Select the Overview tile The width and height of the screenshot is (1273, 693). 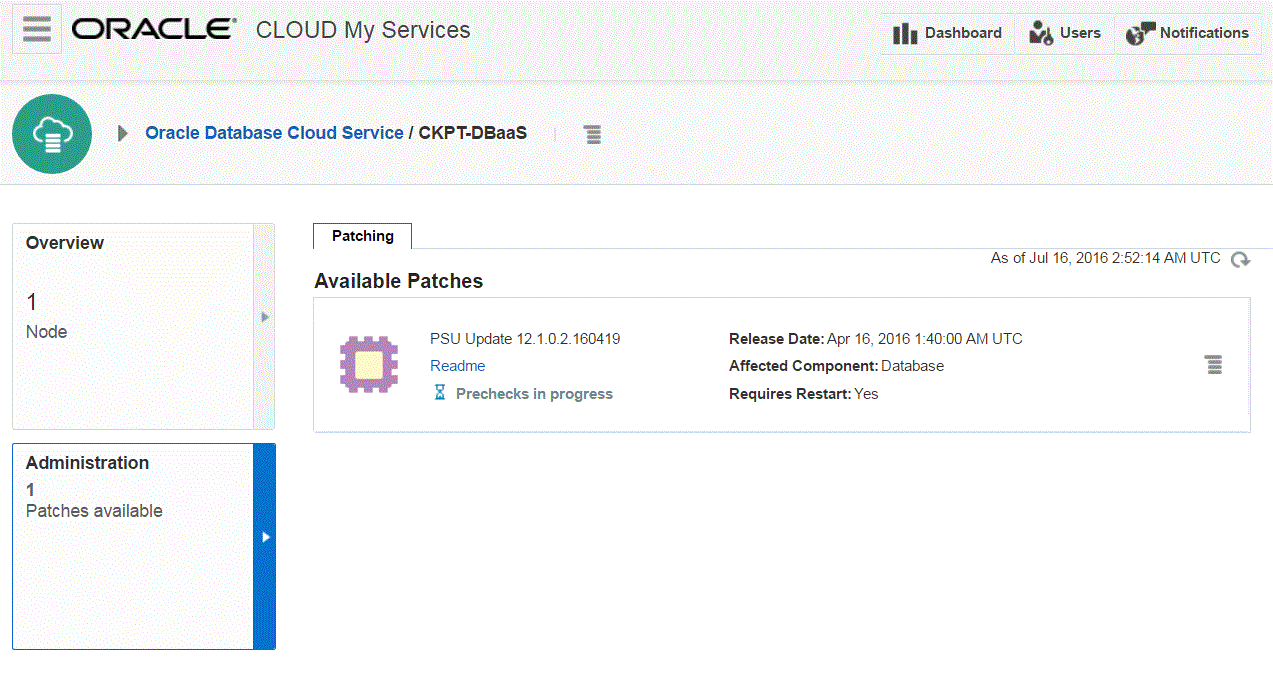click(133, 326)
